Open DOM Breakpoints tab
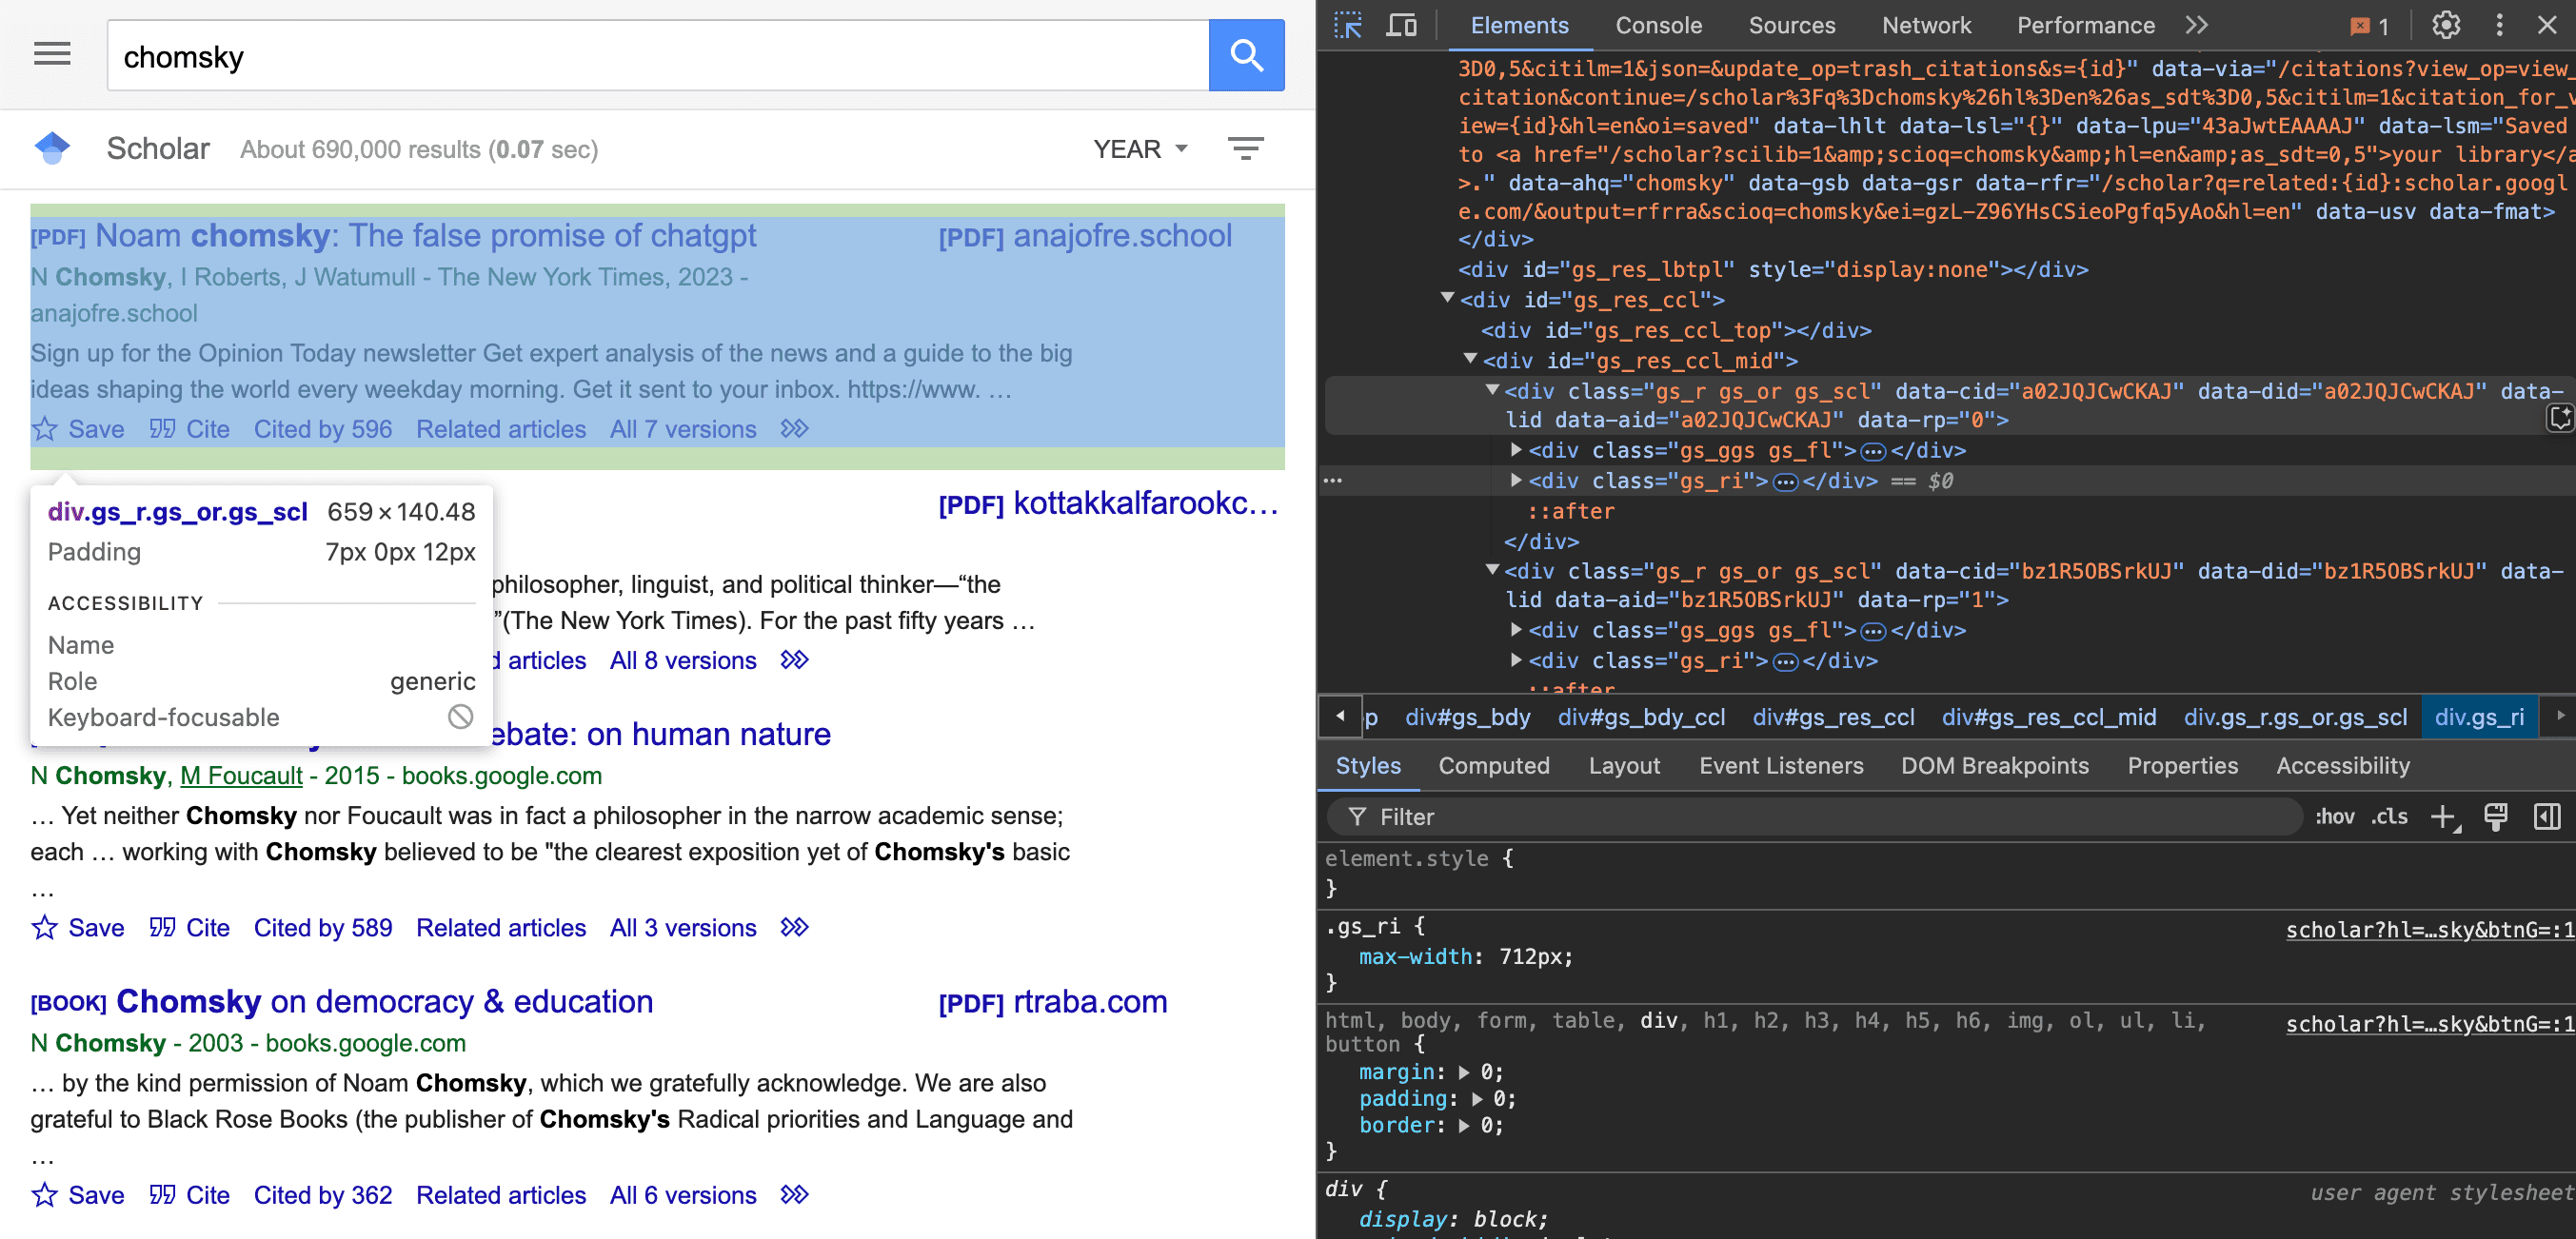This screenshot has width=2576, height=1239. point(1994,766)
